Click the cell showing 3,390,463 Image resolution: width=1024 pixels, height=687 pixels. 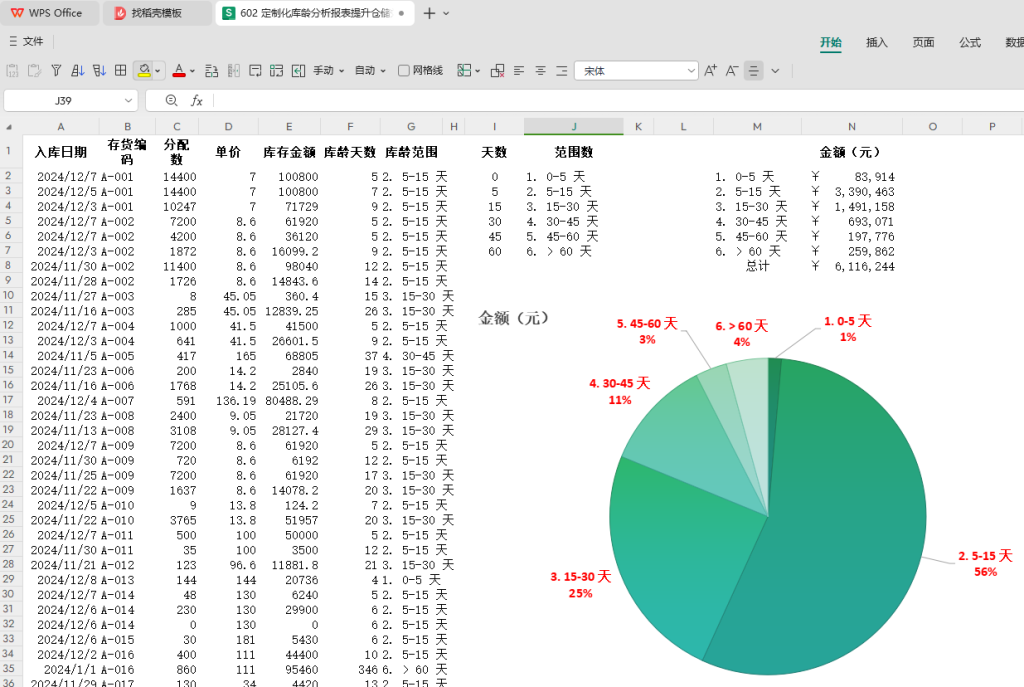(852, 191)
